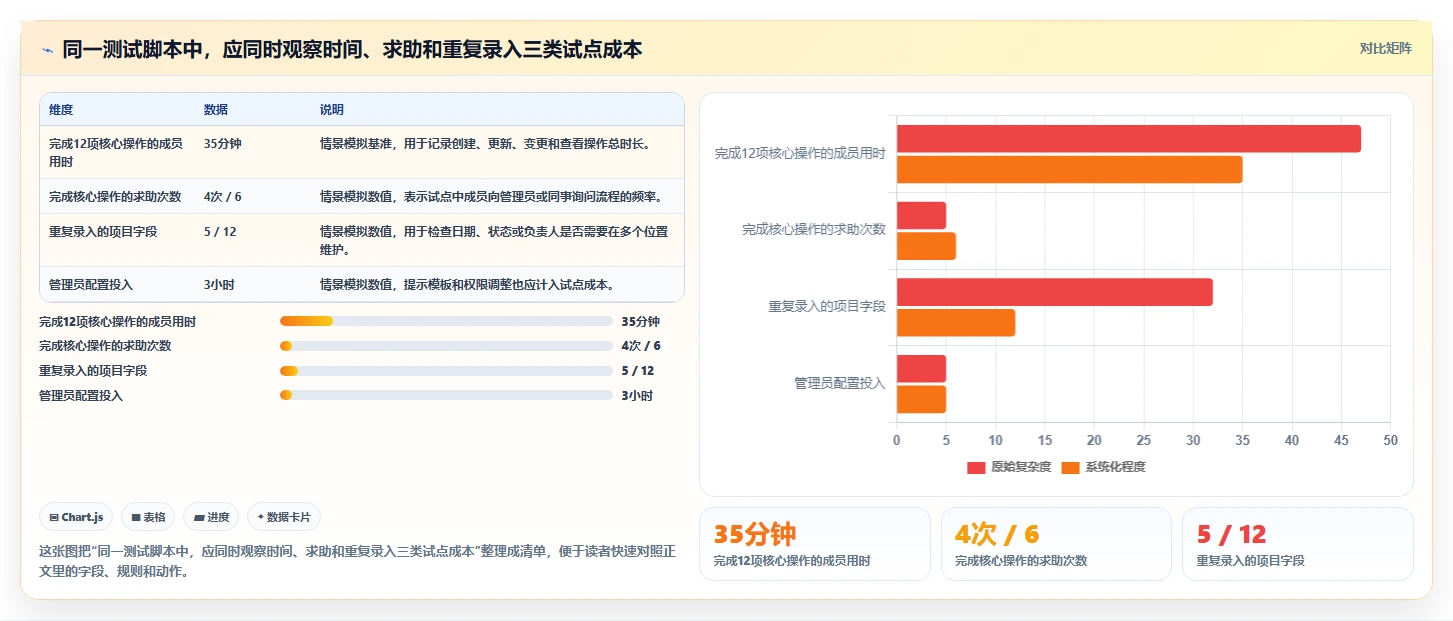Click table row label 重复录入的项目字段
This screenshot has height=621, width=1453.
tap(103, 231)
